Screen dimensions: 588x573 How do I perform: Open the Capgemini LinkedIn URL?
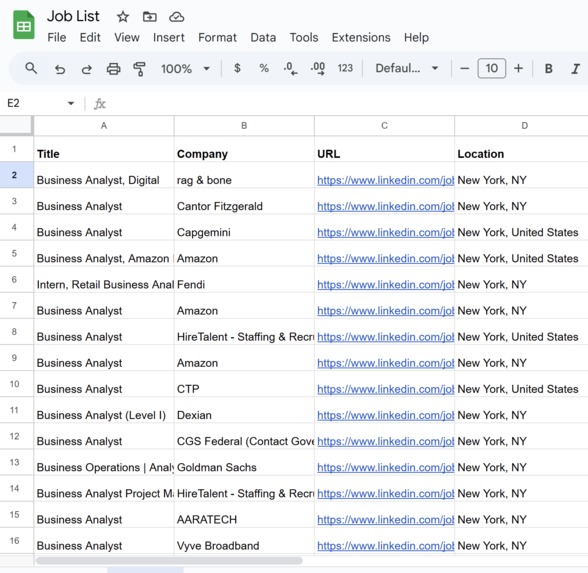click(x=386, y=232)
